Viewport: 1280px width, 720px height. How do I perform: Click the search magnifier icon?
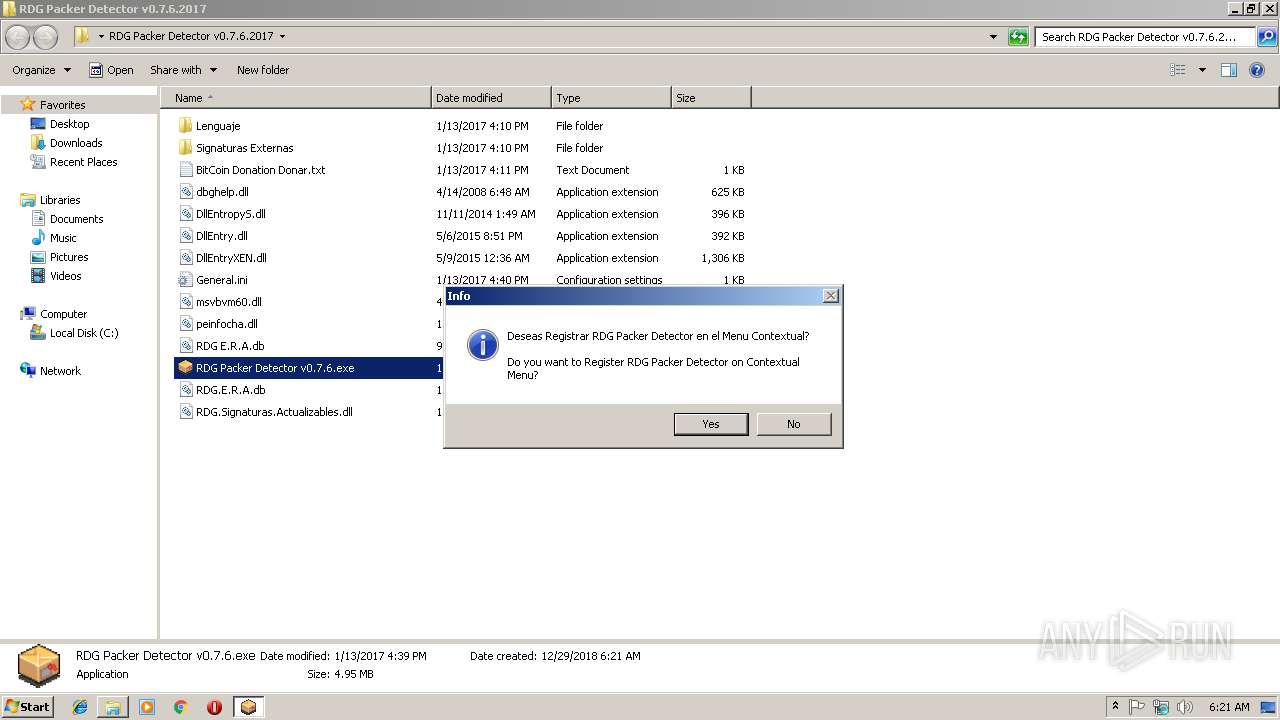tap(1266, 37)
